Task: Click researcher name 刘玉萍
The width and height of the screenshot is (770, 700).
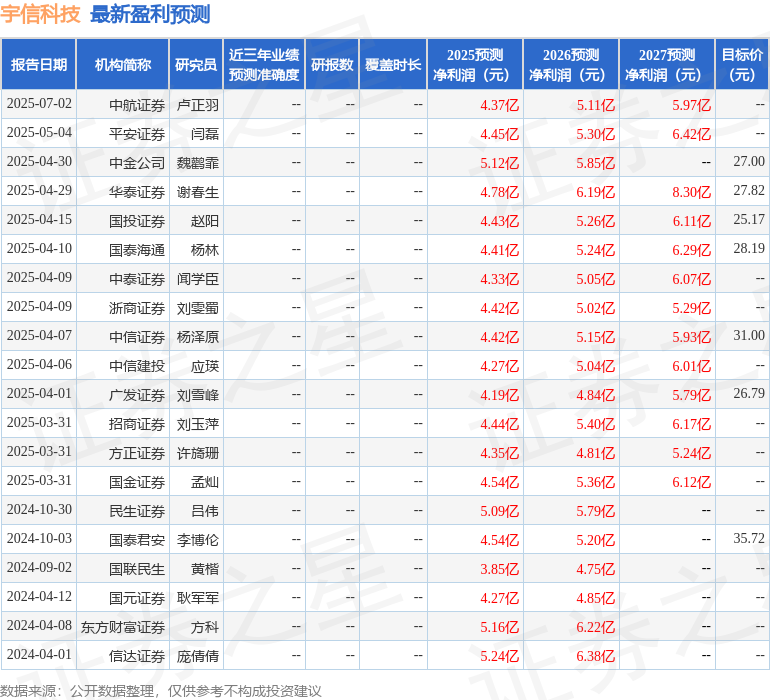Action: [197, 424]
